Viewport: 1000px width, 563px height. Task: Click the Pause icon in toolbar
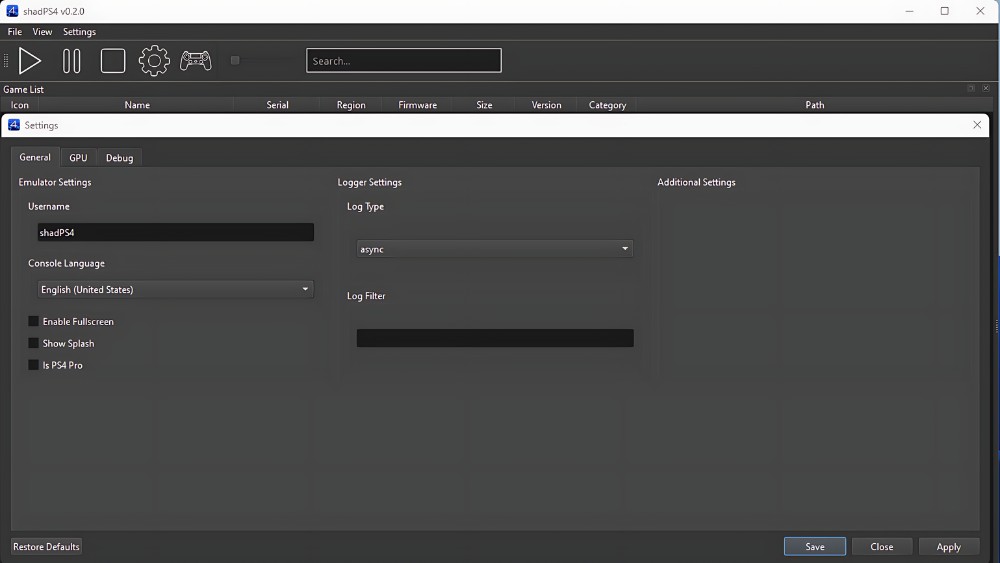coord(71,61)
